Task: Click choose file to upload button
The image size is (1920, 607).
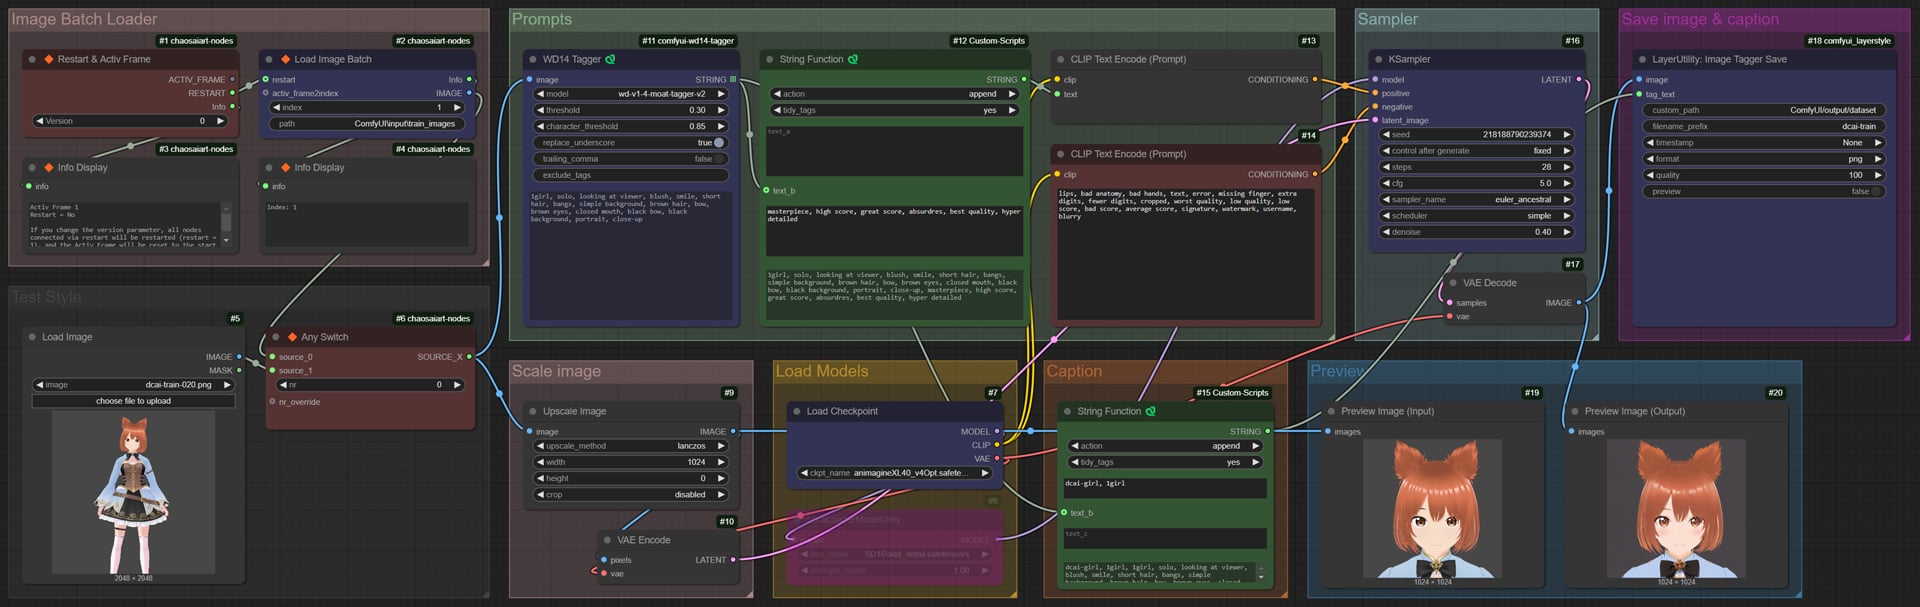Action: coord(133,401)
